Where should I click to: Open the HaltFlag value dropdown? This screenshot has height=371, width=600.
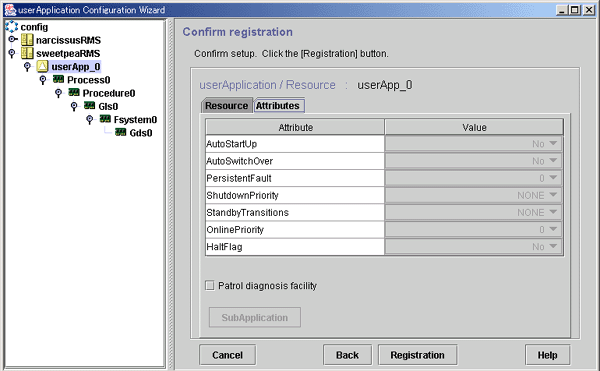coord(473,247)
